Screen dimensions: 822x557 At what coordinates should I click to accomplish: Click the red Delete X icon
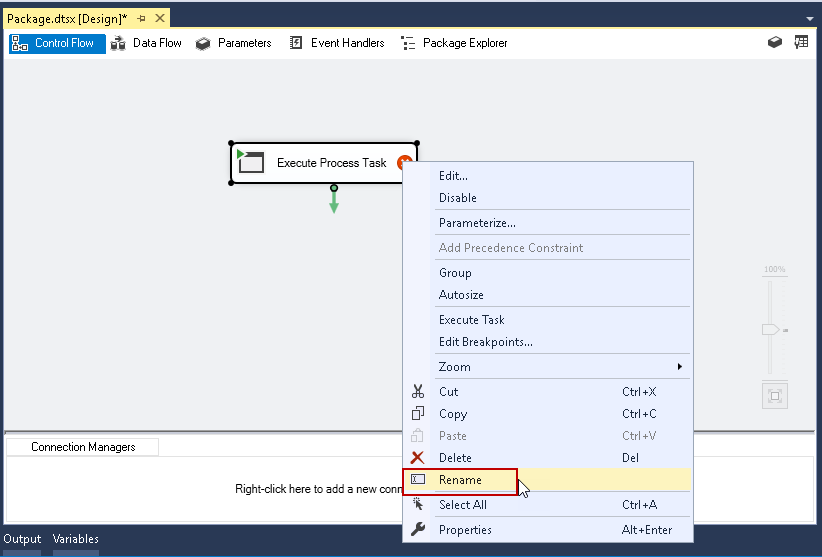click(x=418, y=458)
